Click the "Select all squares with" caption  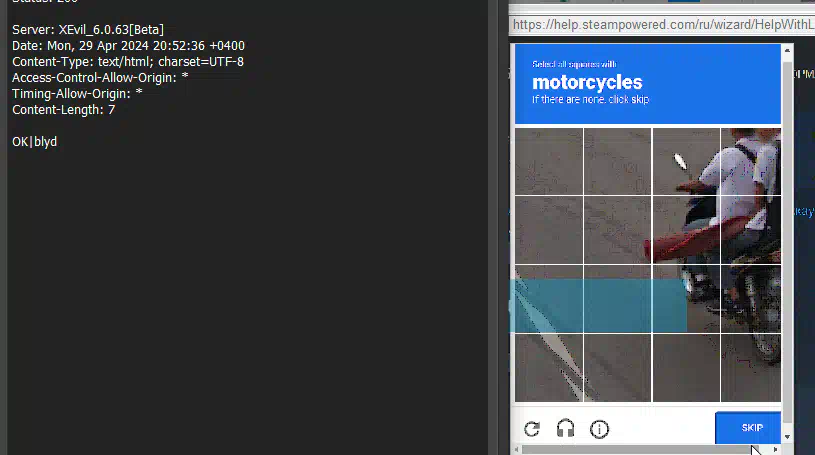pos(574,64)
